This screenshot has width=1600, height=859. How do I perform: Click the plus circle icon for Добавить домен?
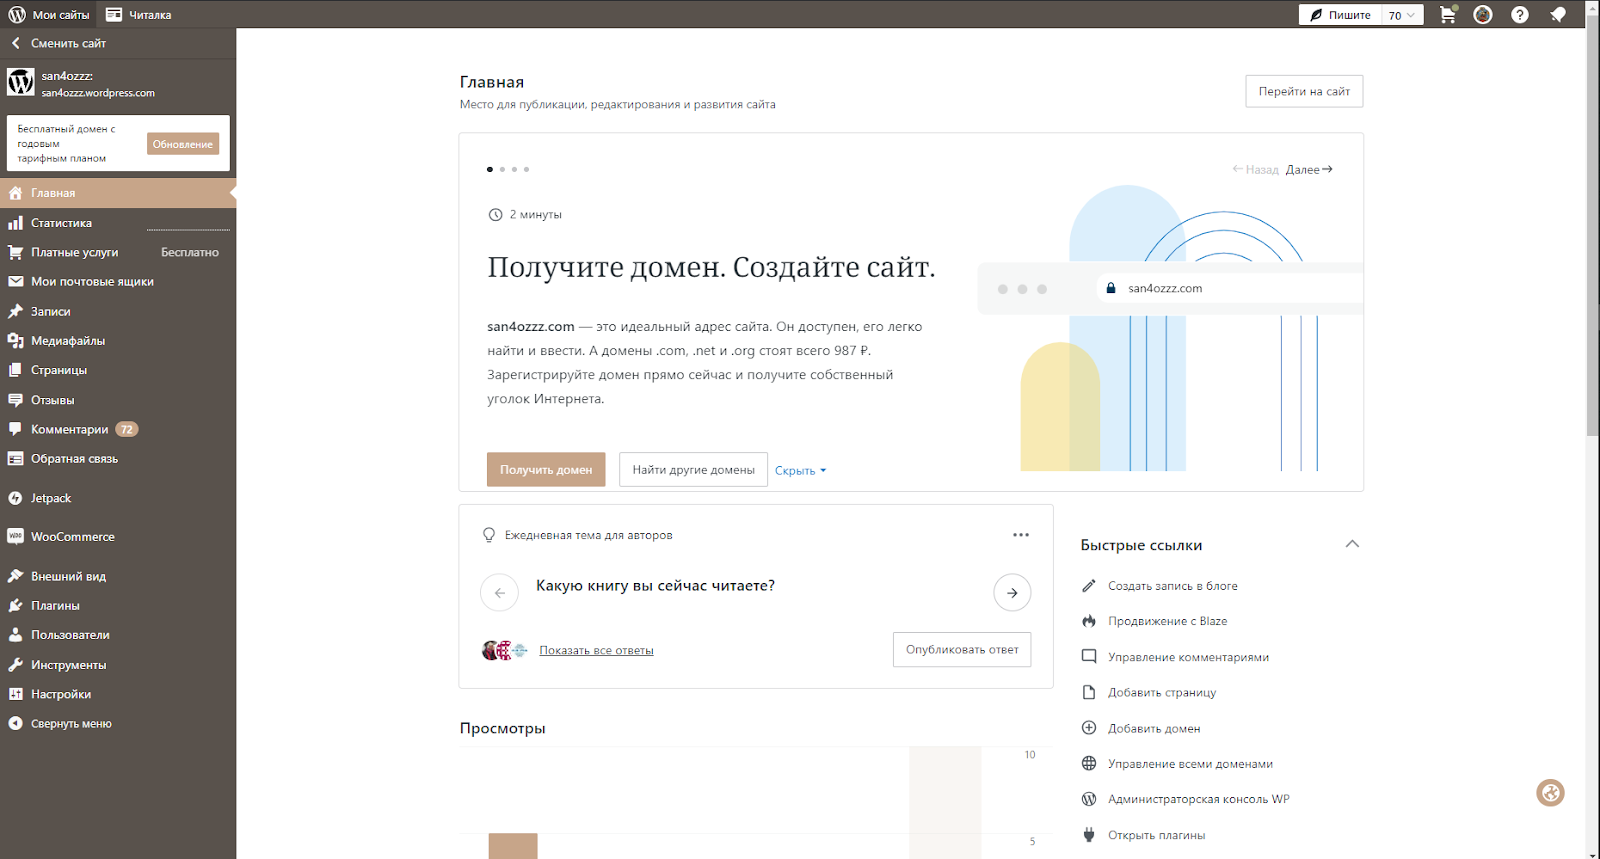(x=1089, y=728)
